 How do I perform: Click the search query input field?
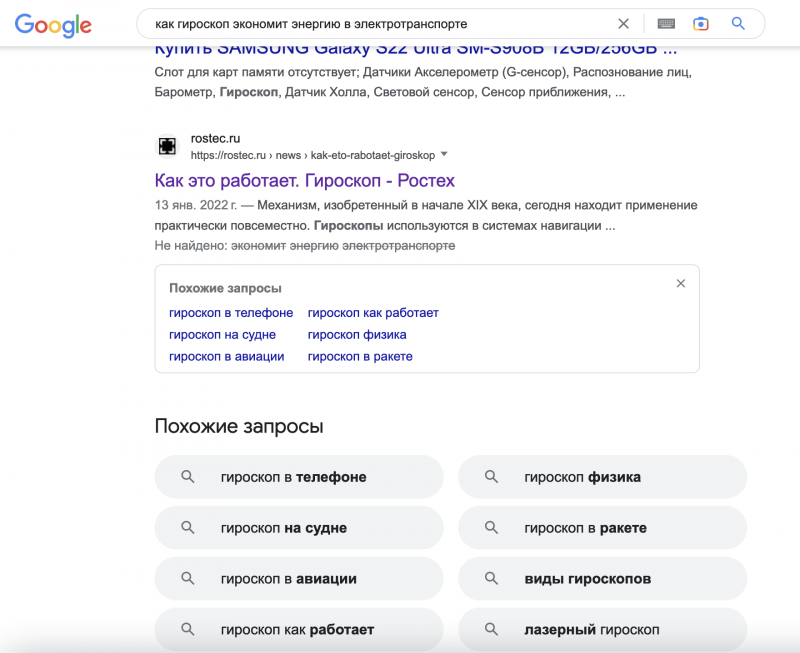[x=378, y=24]
